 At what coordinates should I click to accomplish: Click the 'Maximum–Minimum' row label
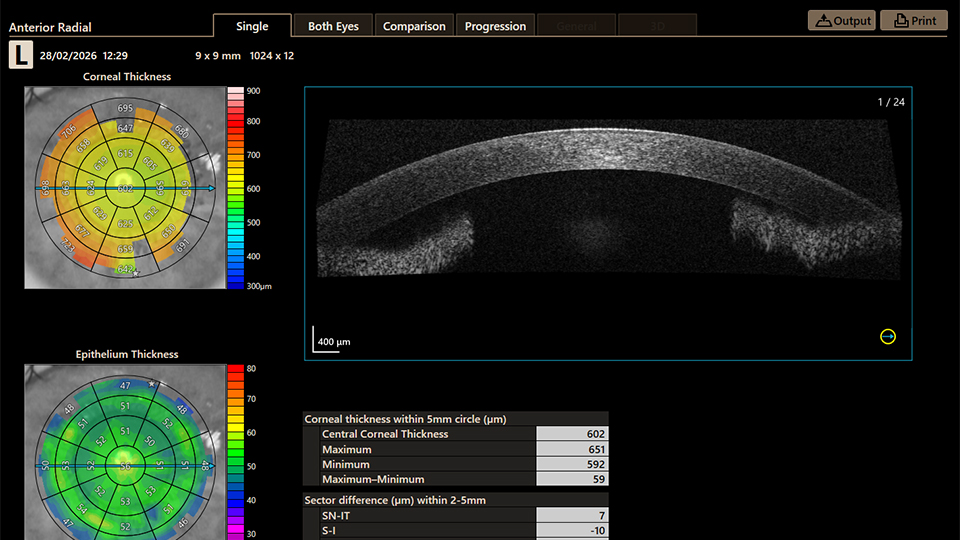coord(373,479)
